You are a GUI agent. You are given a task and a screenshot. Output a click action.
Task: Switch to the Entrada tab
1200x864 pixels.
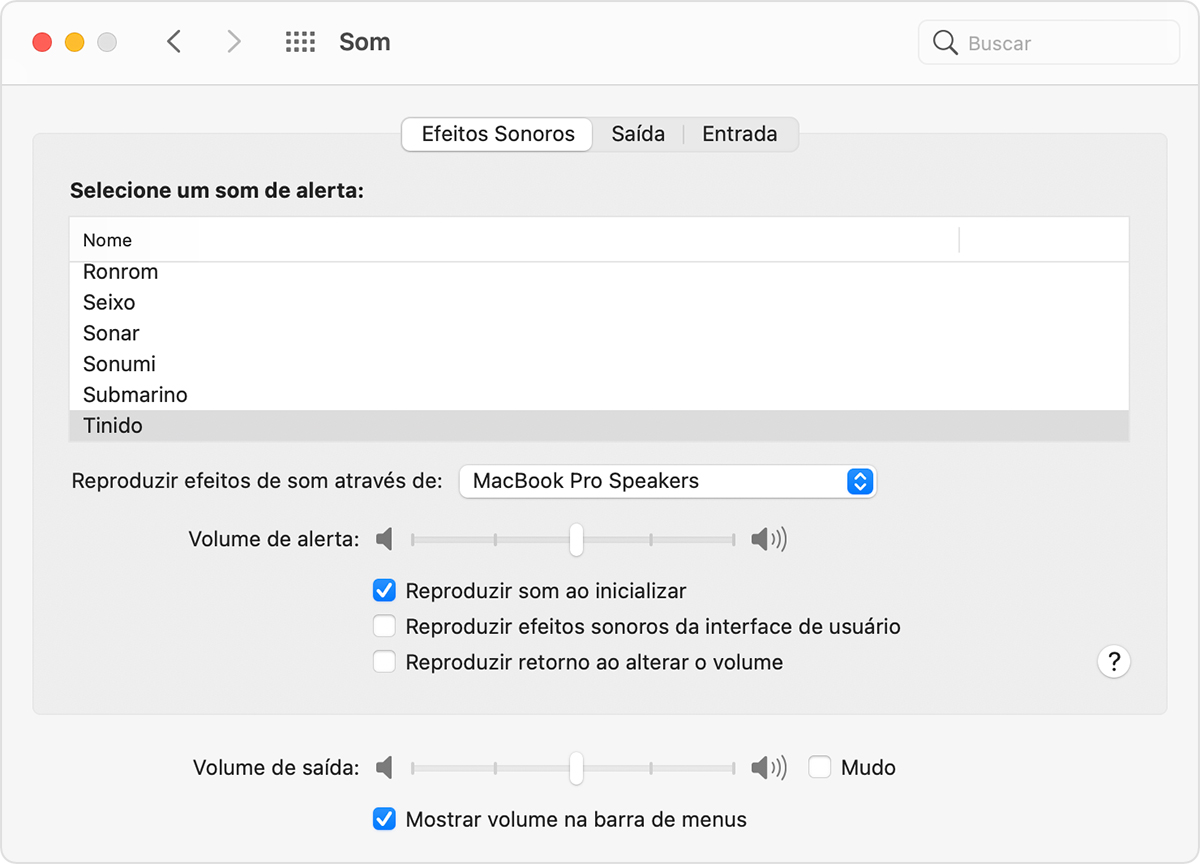pyautogui.click(x=739, y=134)
